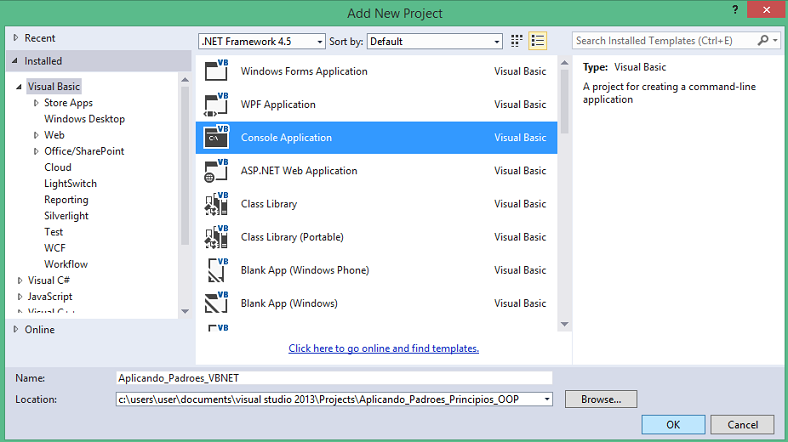This screenshot has height=442, width=788.
Task: Click the WPF Application template name
Action: 278,104
